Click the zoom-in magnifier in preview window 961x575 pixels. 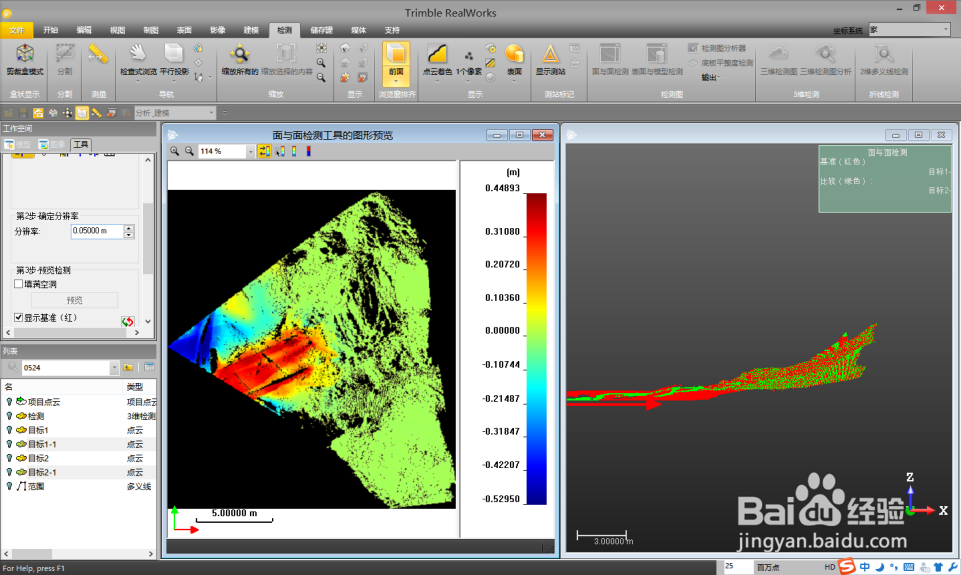175,151
